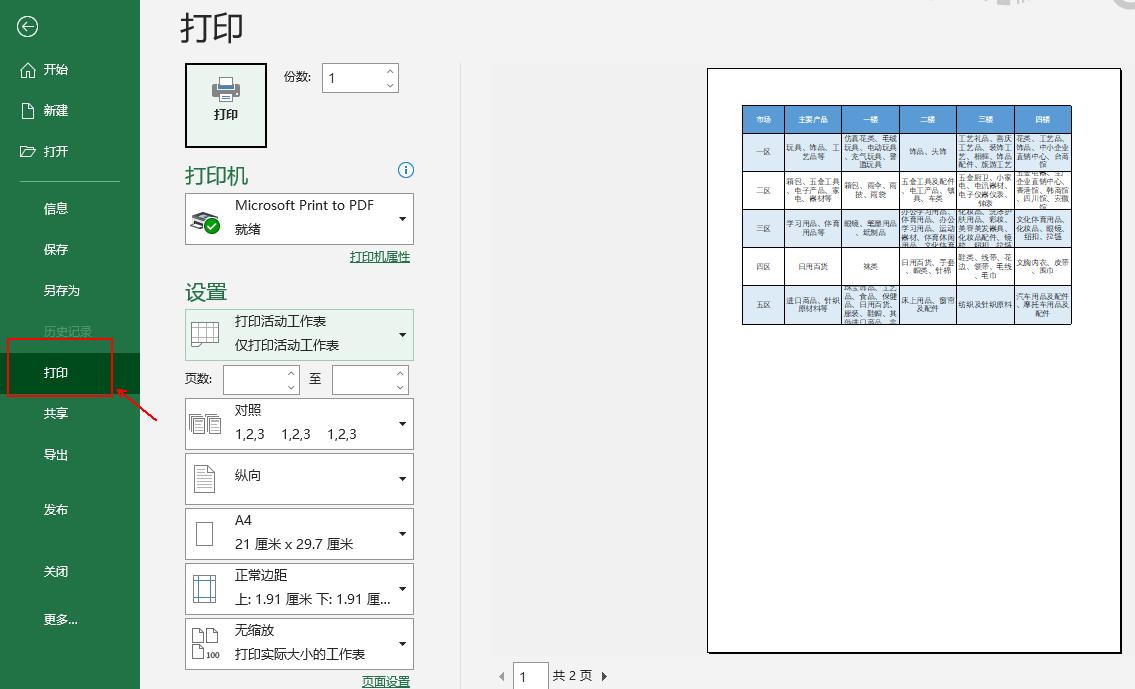The image size is (1135, 689).
Task: Click the printer status info (ⓘ) icon
Action: 405,170
